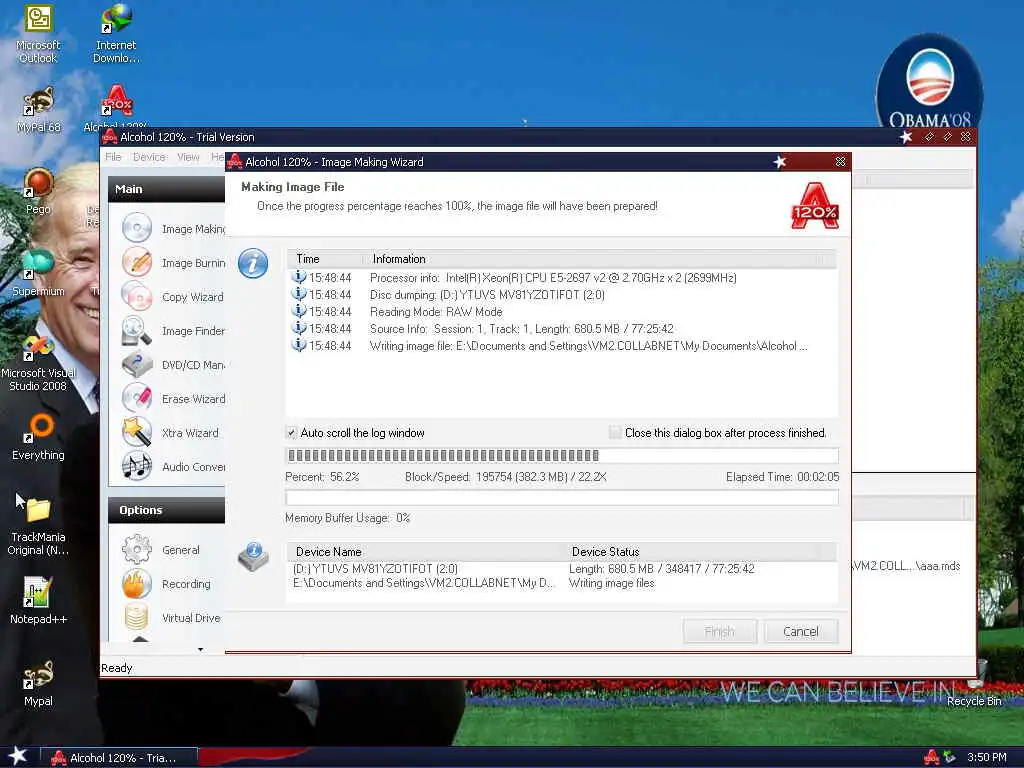Click the Start star button on taskbar

(17, 757)
